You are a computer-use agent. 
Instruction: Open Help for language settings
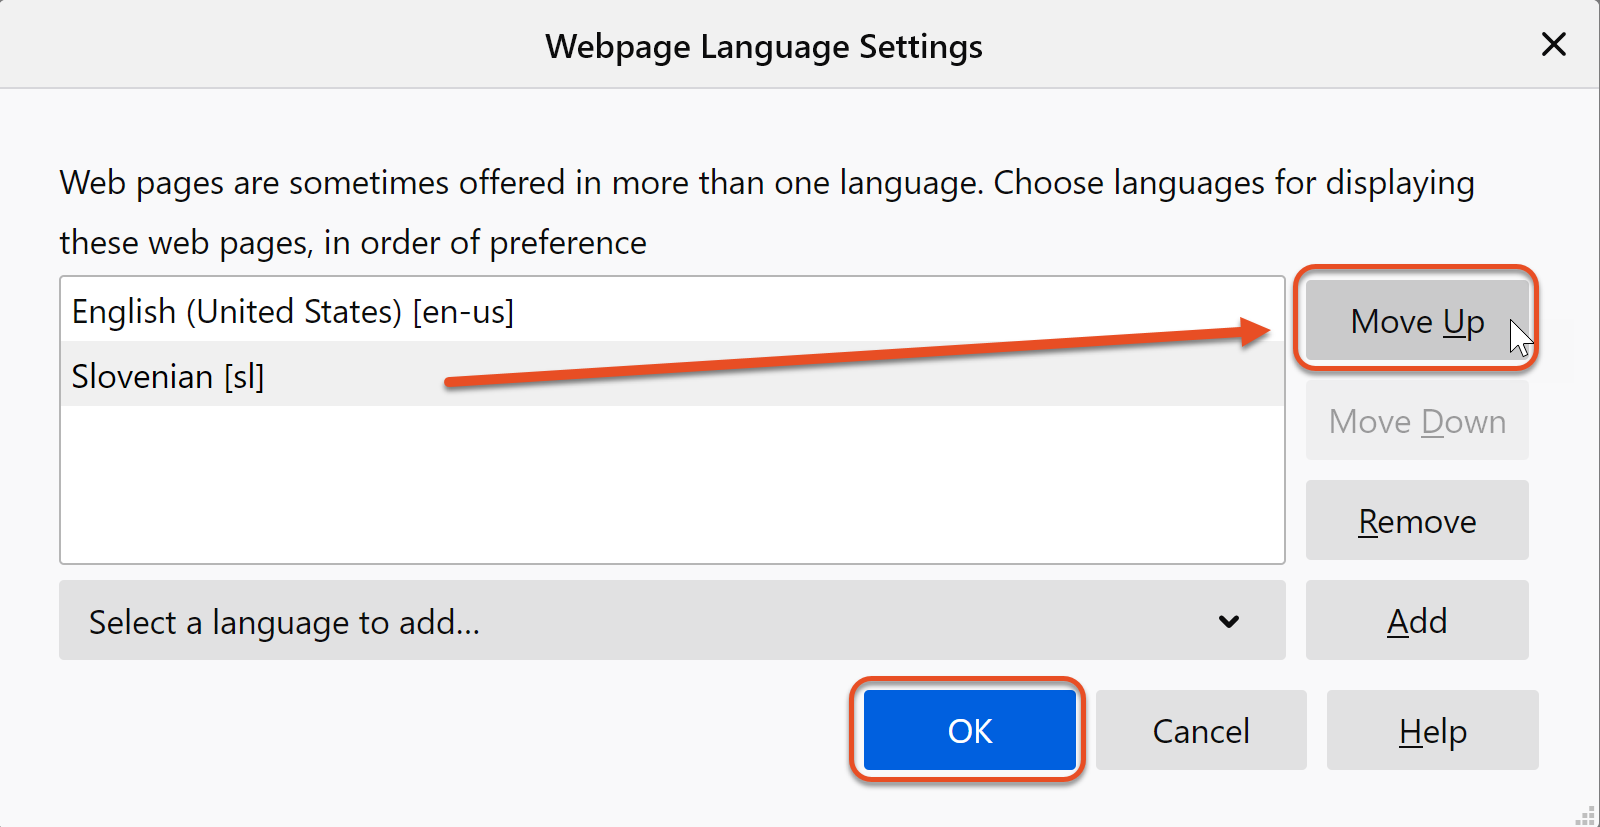(x=1432, y=731)
